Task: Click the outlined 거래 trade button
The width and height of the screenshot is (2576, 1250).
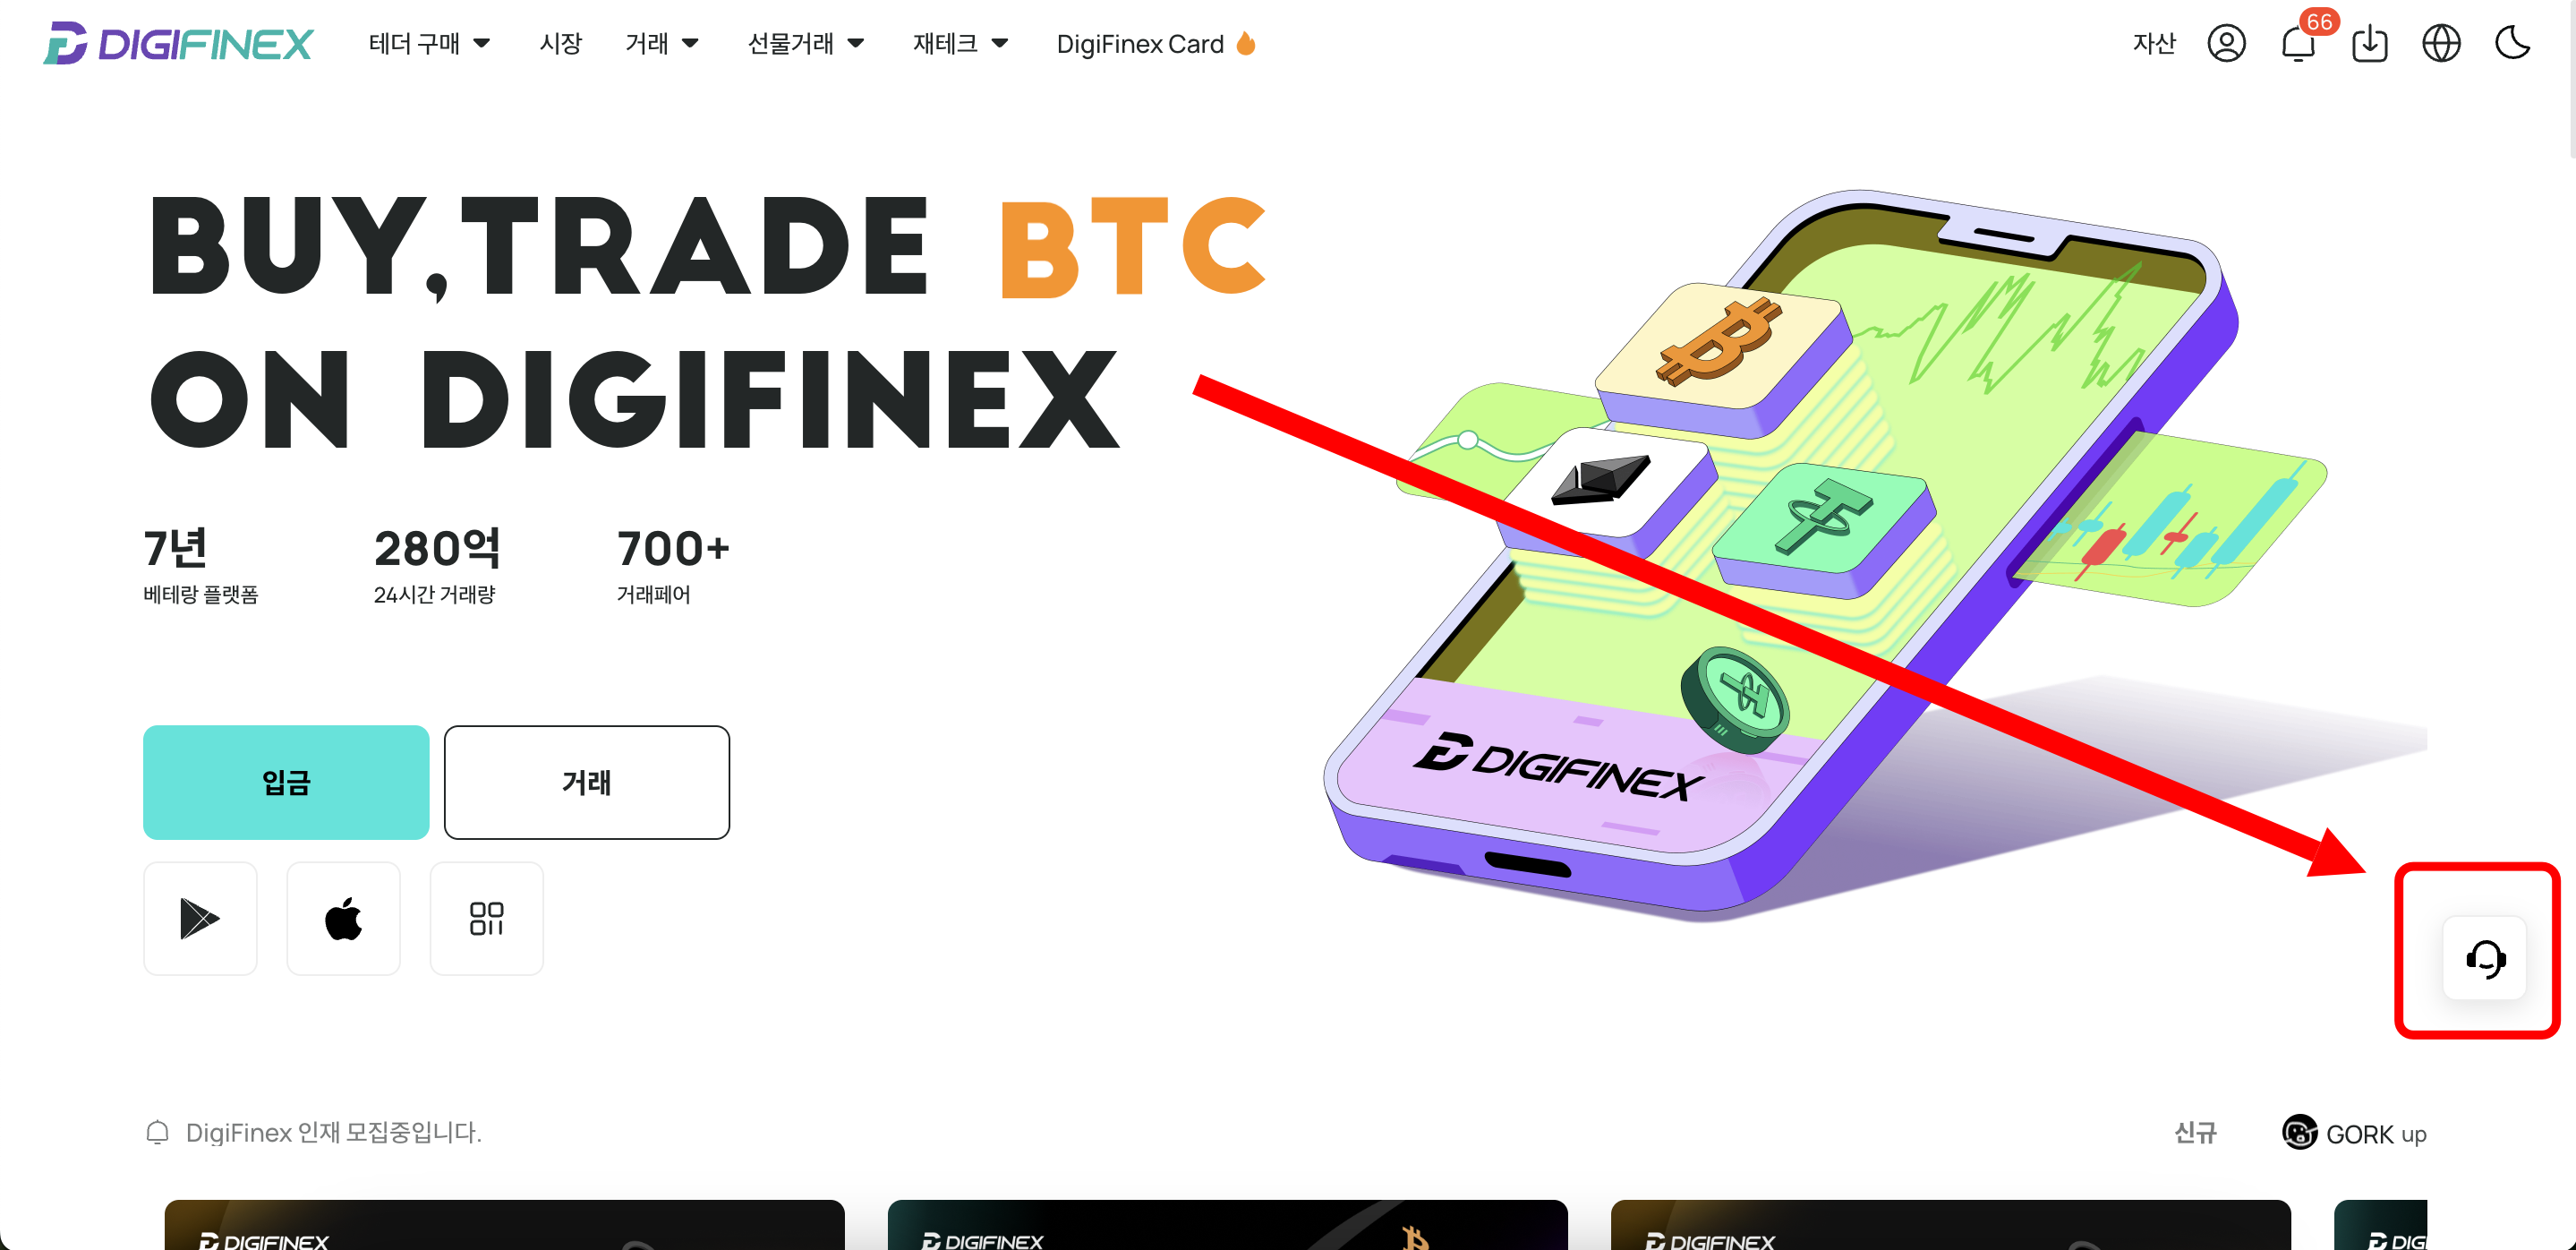Action: 587,782
